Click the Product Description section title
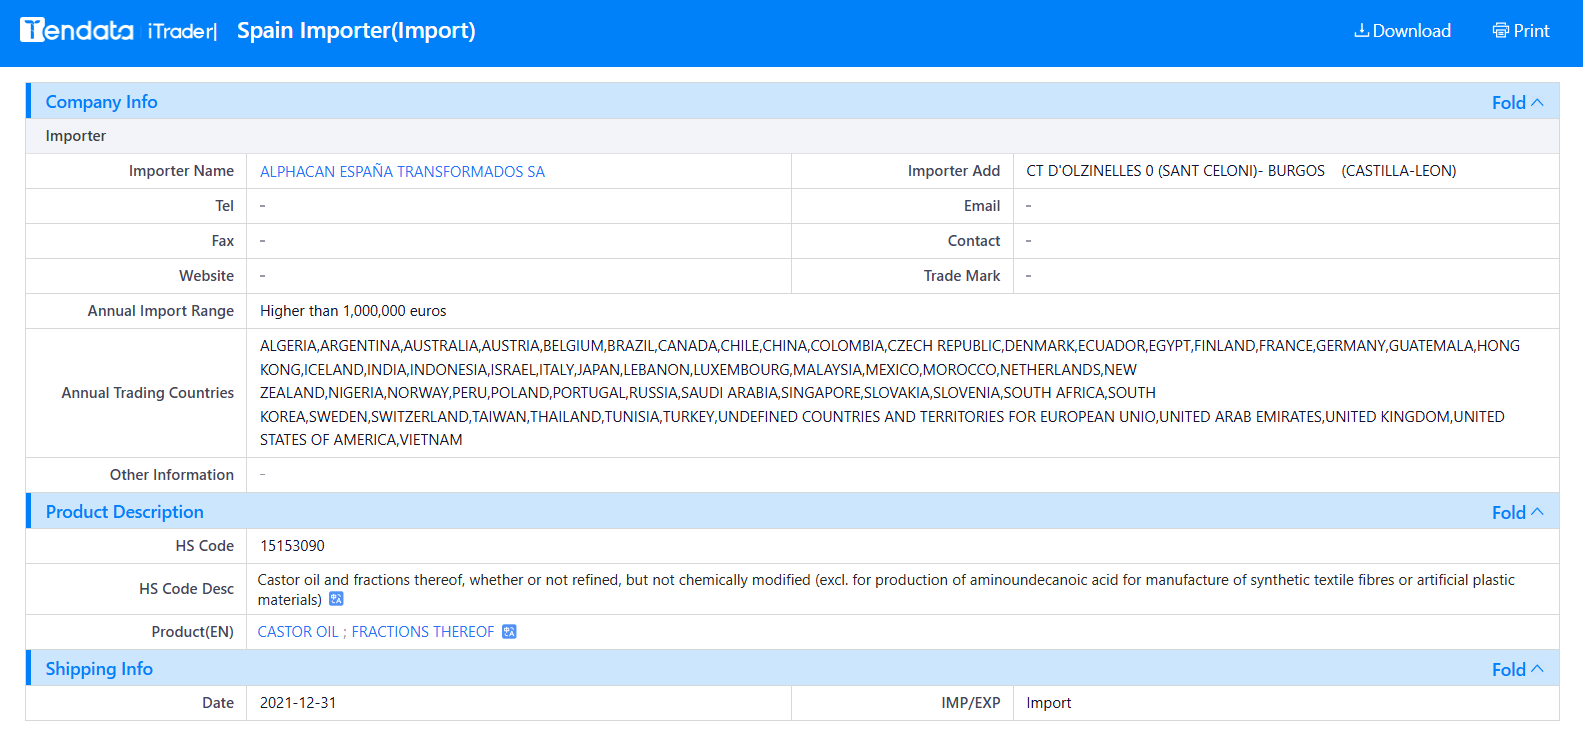The image size is (1583, 740). coord(125,512)
